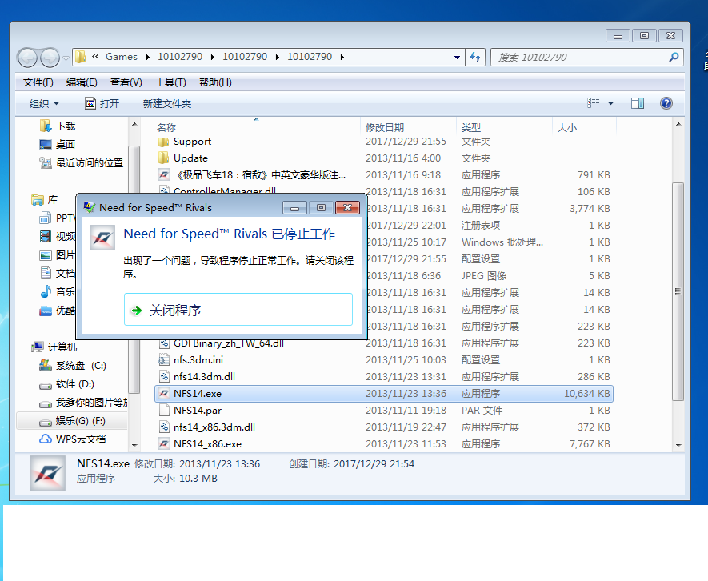Sort by 修改日期 column header

click(384, 127)
